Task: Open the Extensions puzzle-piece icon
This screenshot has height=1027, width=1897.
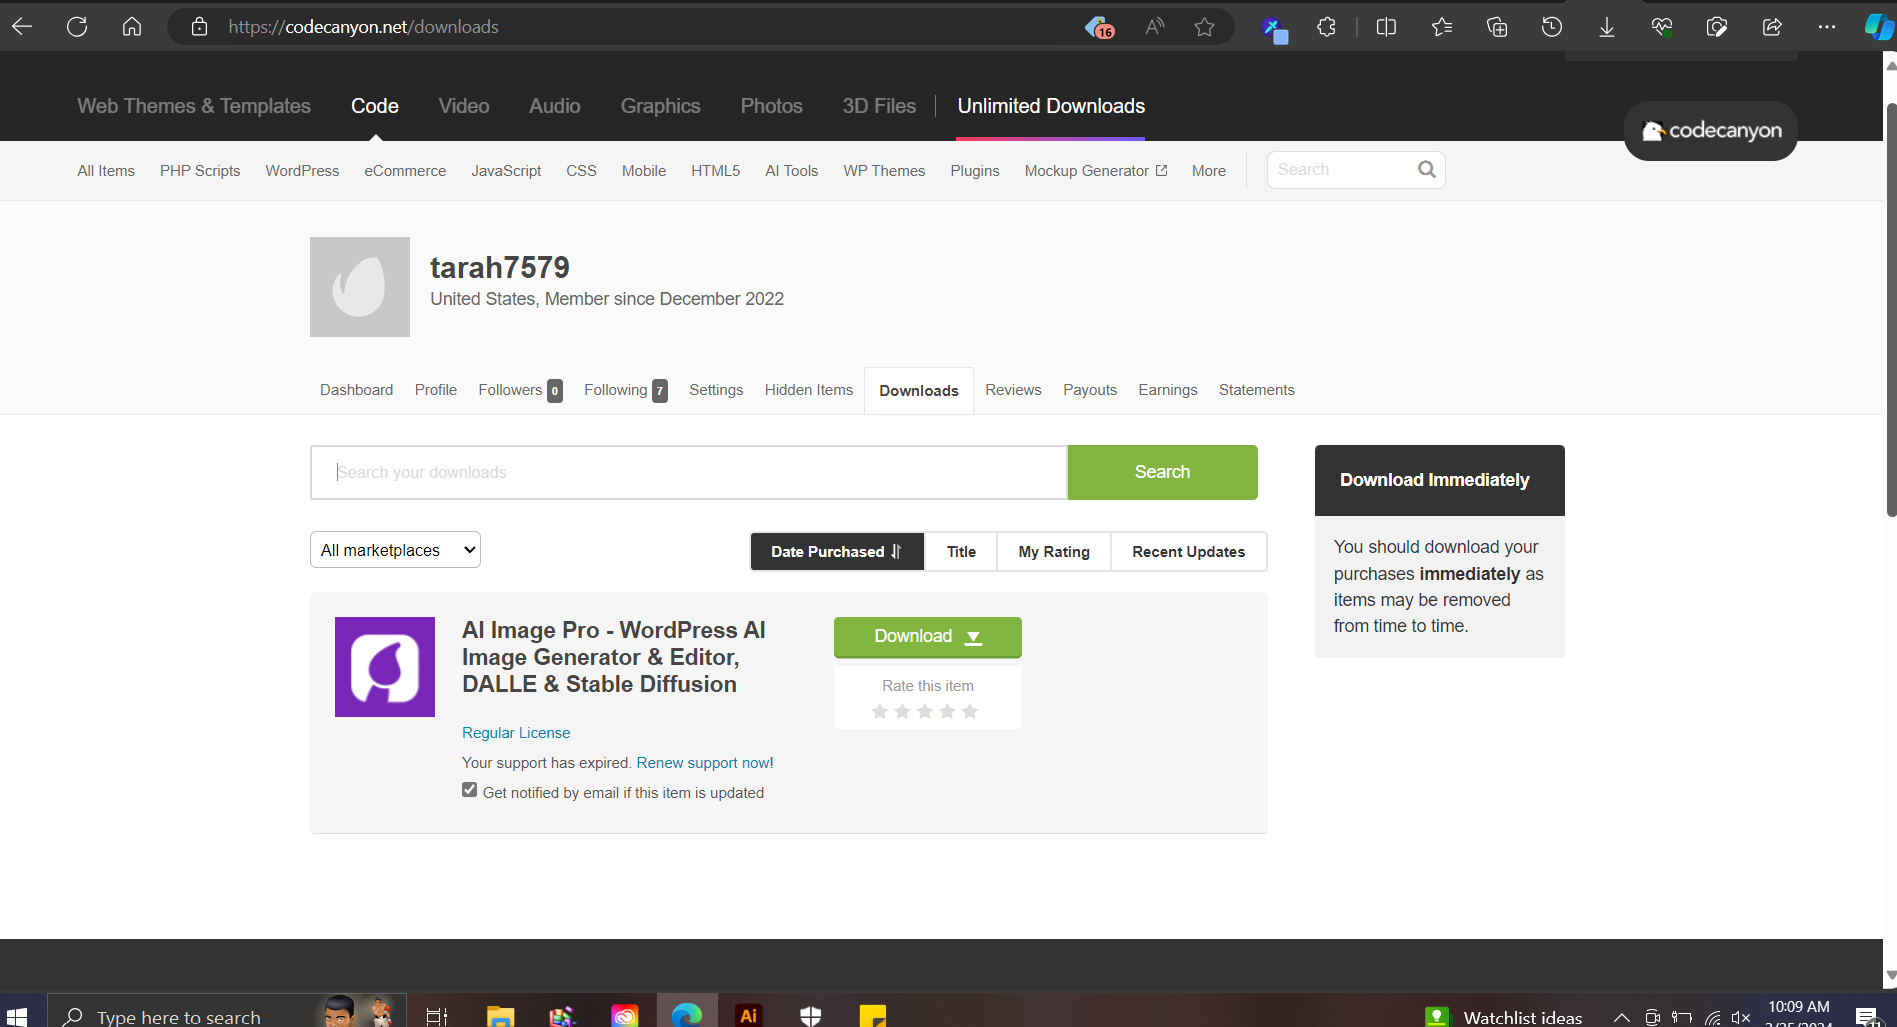Action: pos(1327,27)
